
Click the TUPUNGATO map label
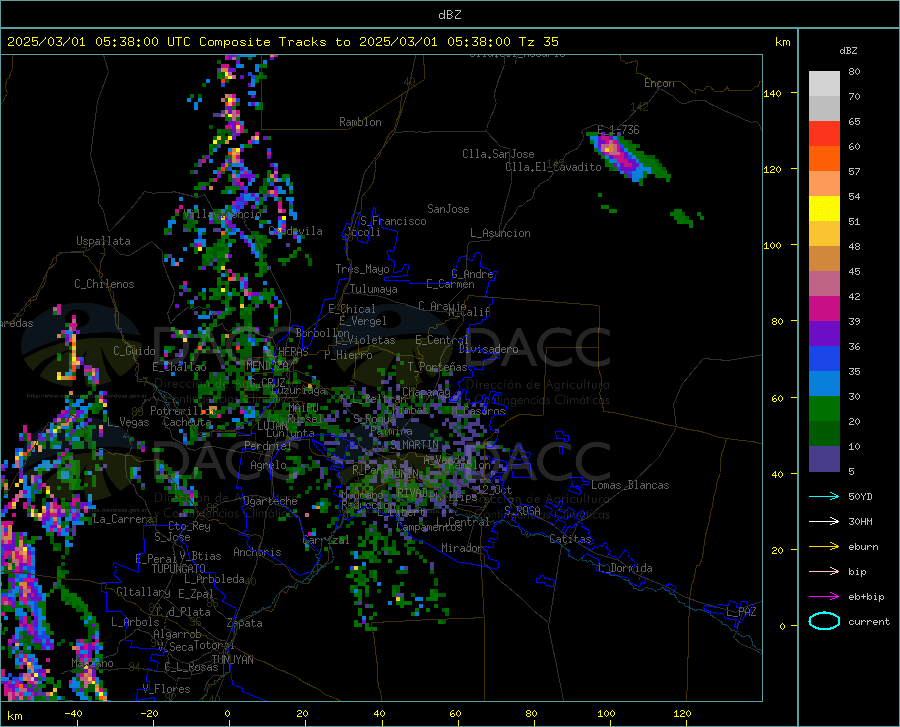179,569
